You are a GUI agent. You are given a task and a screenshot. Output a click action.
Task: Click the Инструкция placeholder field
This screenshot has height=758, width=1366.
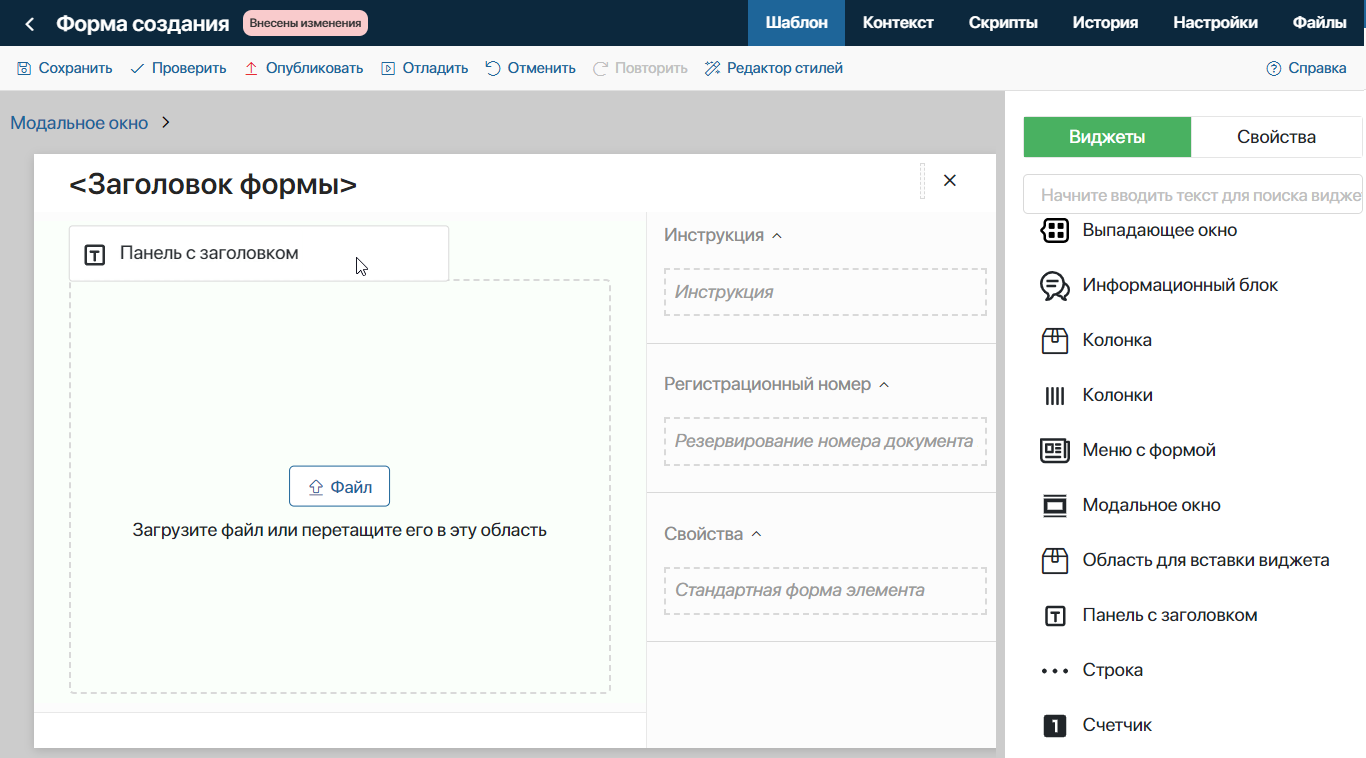point(825,292)
